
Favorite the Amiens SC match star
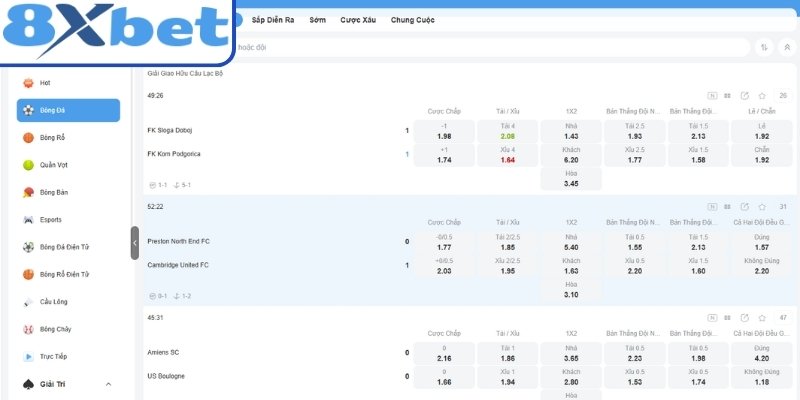click(762, 318)
